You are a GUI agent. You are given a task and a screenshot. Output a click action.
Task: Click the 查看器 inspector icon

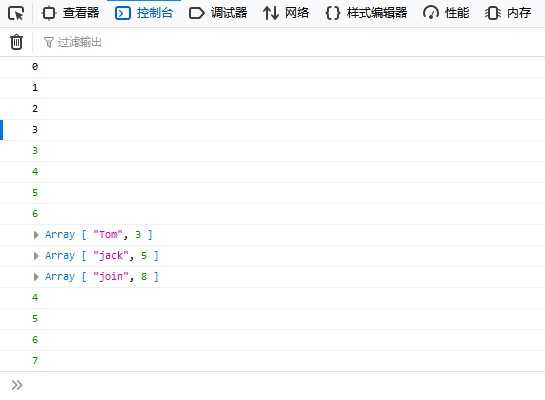coord(49,13)
